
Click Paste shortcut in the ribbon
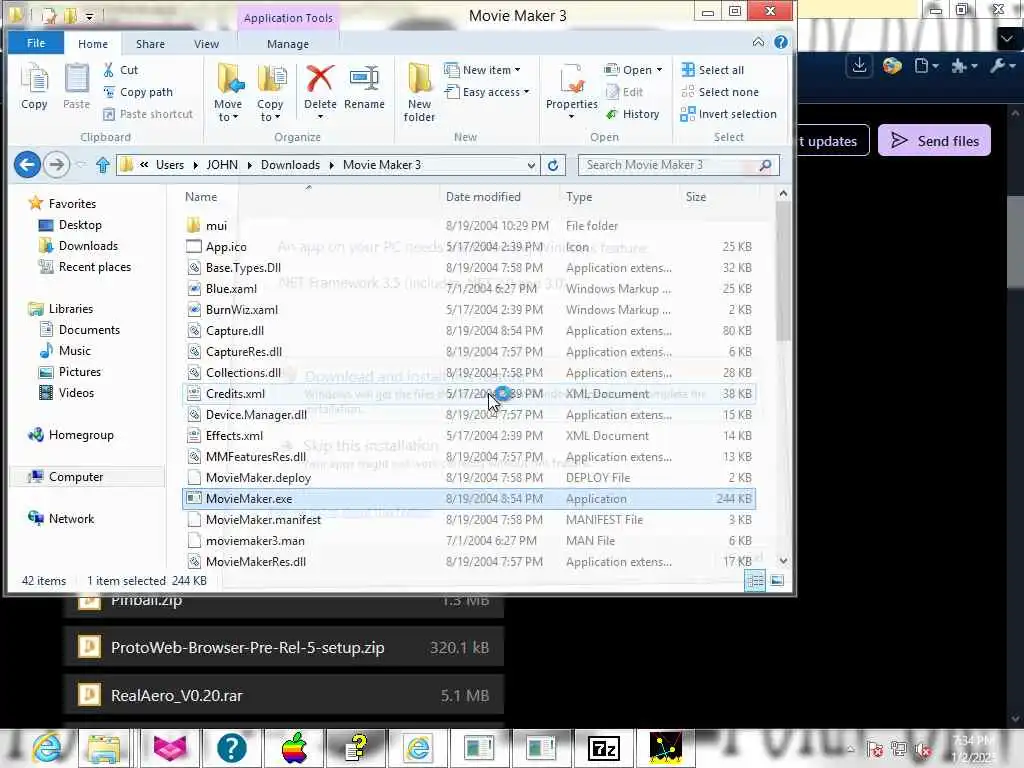[x=148, y=114]
